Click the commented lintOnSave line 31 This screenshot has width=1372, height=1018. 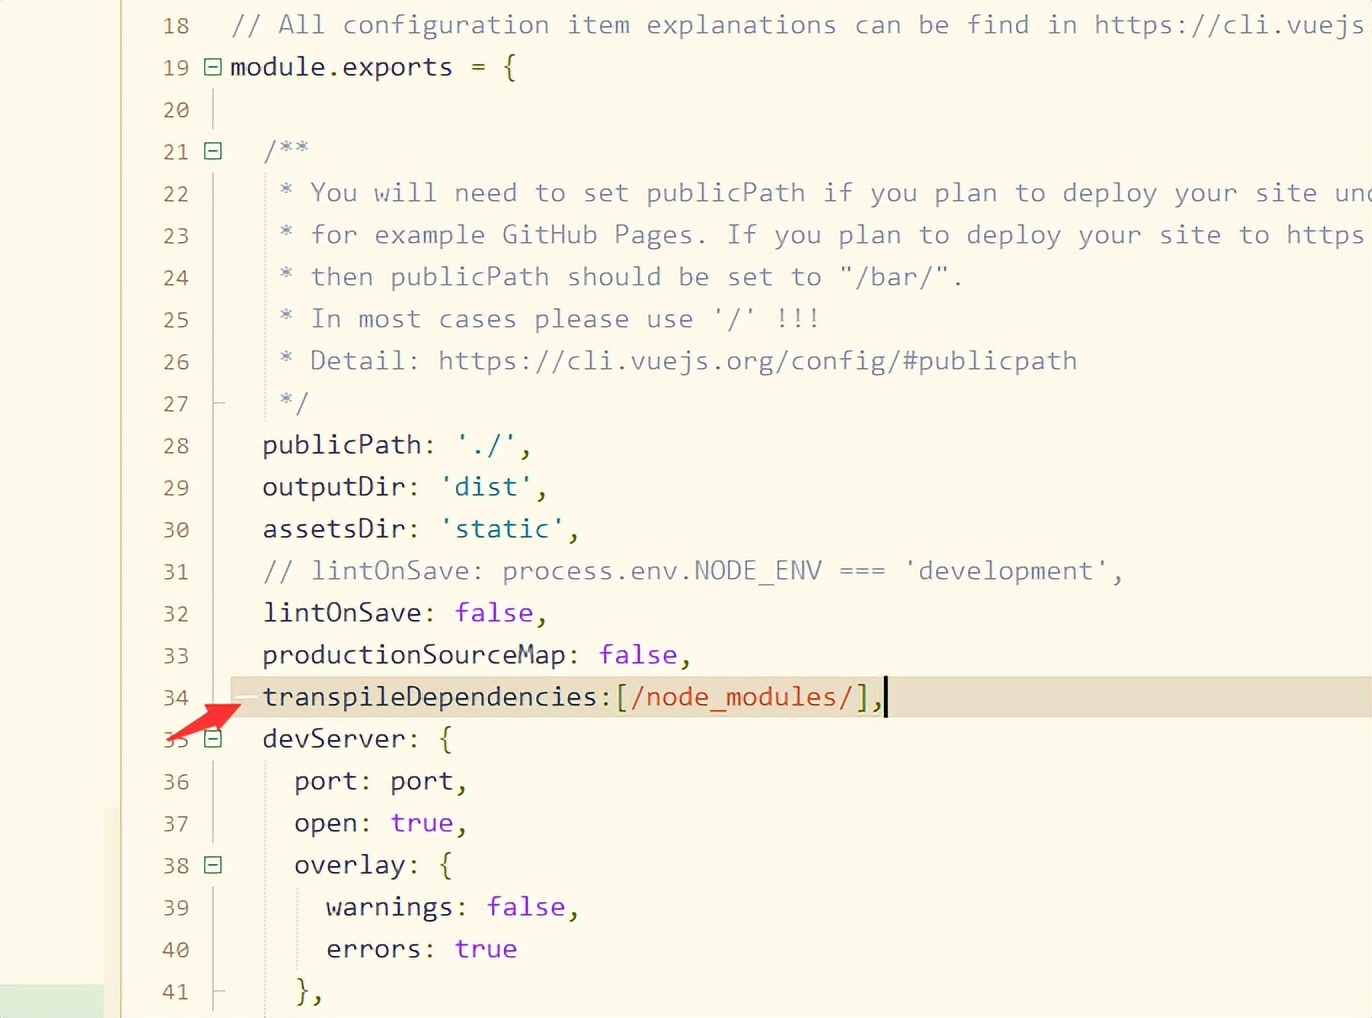coord(692,571)
